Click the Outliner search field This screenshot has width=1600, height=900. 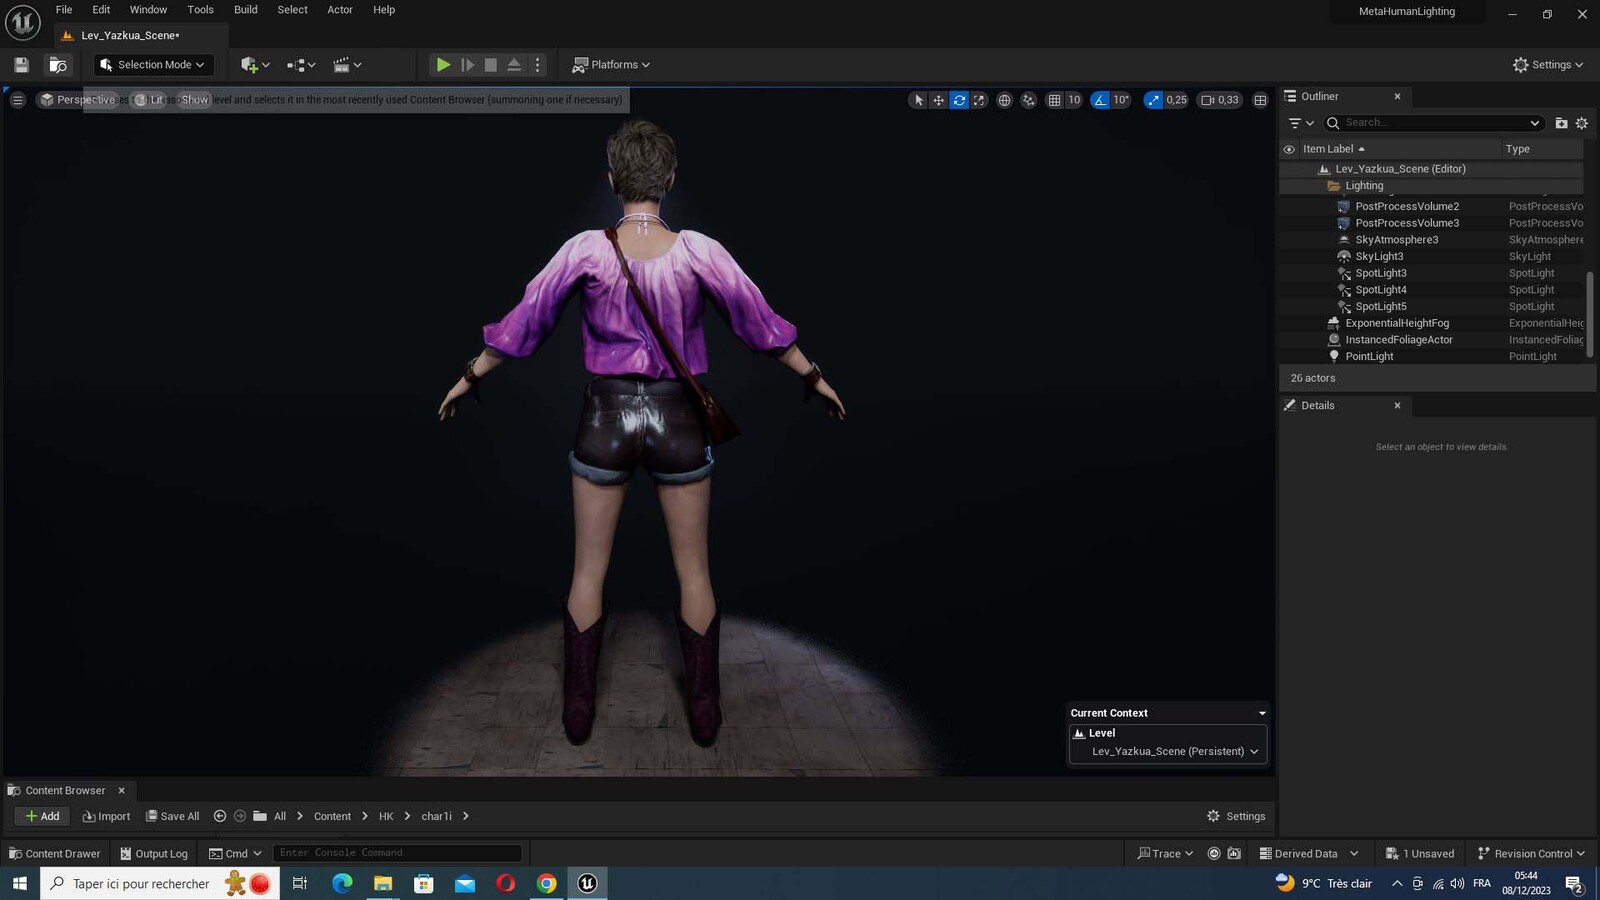[1433, 123]
